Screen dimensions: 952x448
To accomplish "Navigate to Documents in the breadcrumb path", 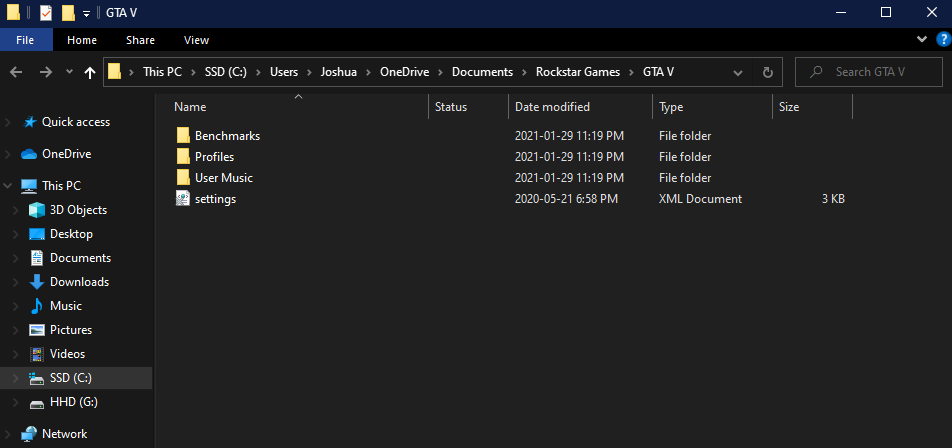I will [x=482, y=72].
